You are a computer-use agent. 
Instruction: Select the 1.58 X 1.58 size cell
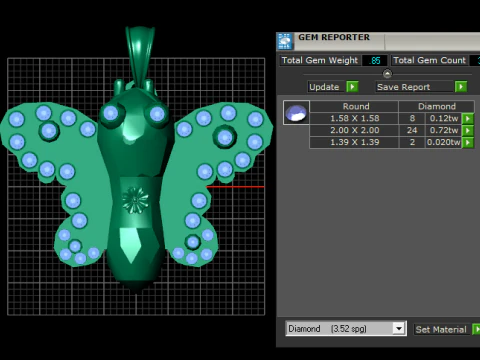click(x=354, y=118)
